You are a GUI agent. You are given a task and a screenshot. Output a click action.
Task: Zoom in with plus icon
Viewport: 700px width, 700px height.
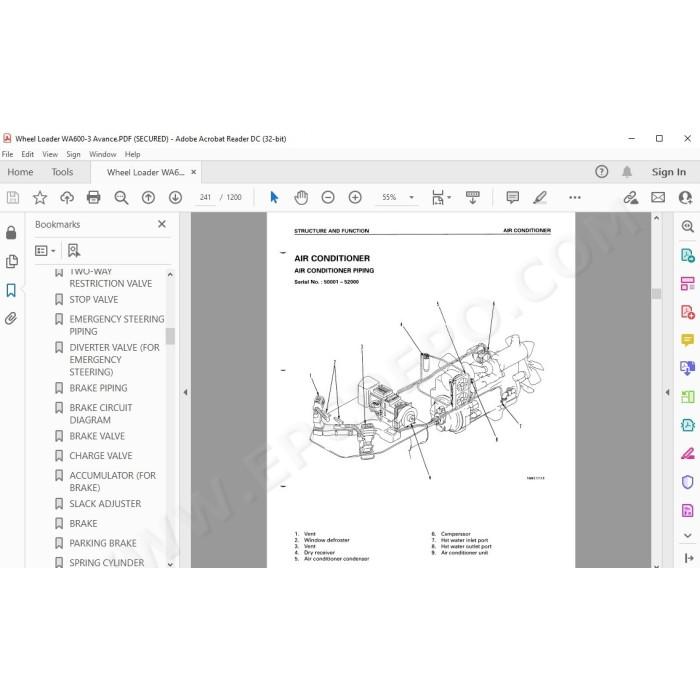[355, 197]
